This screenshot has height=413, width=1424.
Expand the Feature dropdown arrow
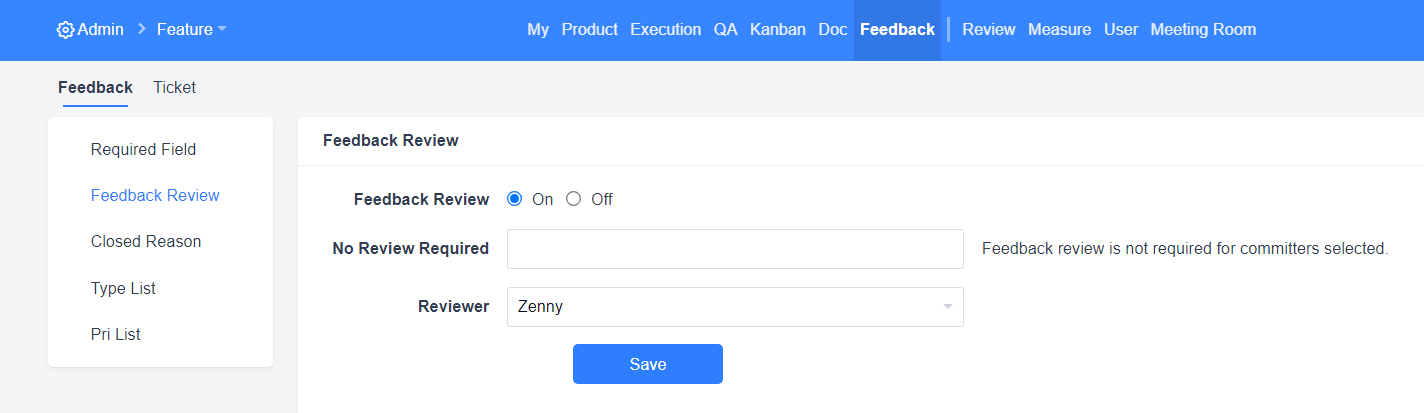222,30
